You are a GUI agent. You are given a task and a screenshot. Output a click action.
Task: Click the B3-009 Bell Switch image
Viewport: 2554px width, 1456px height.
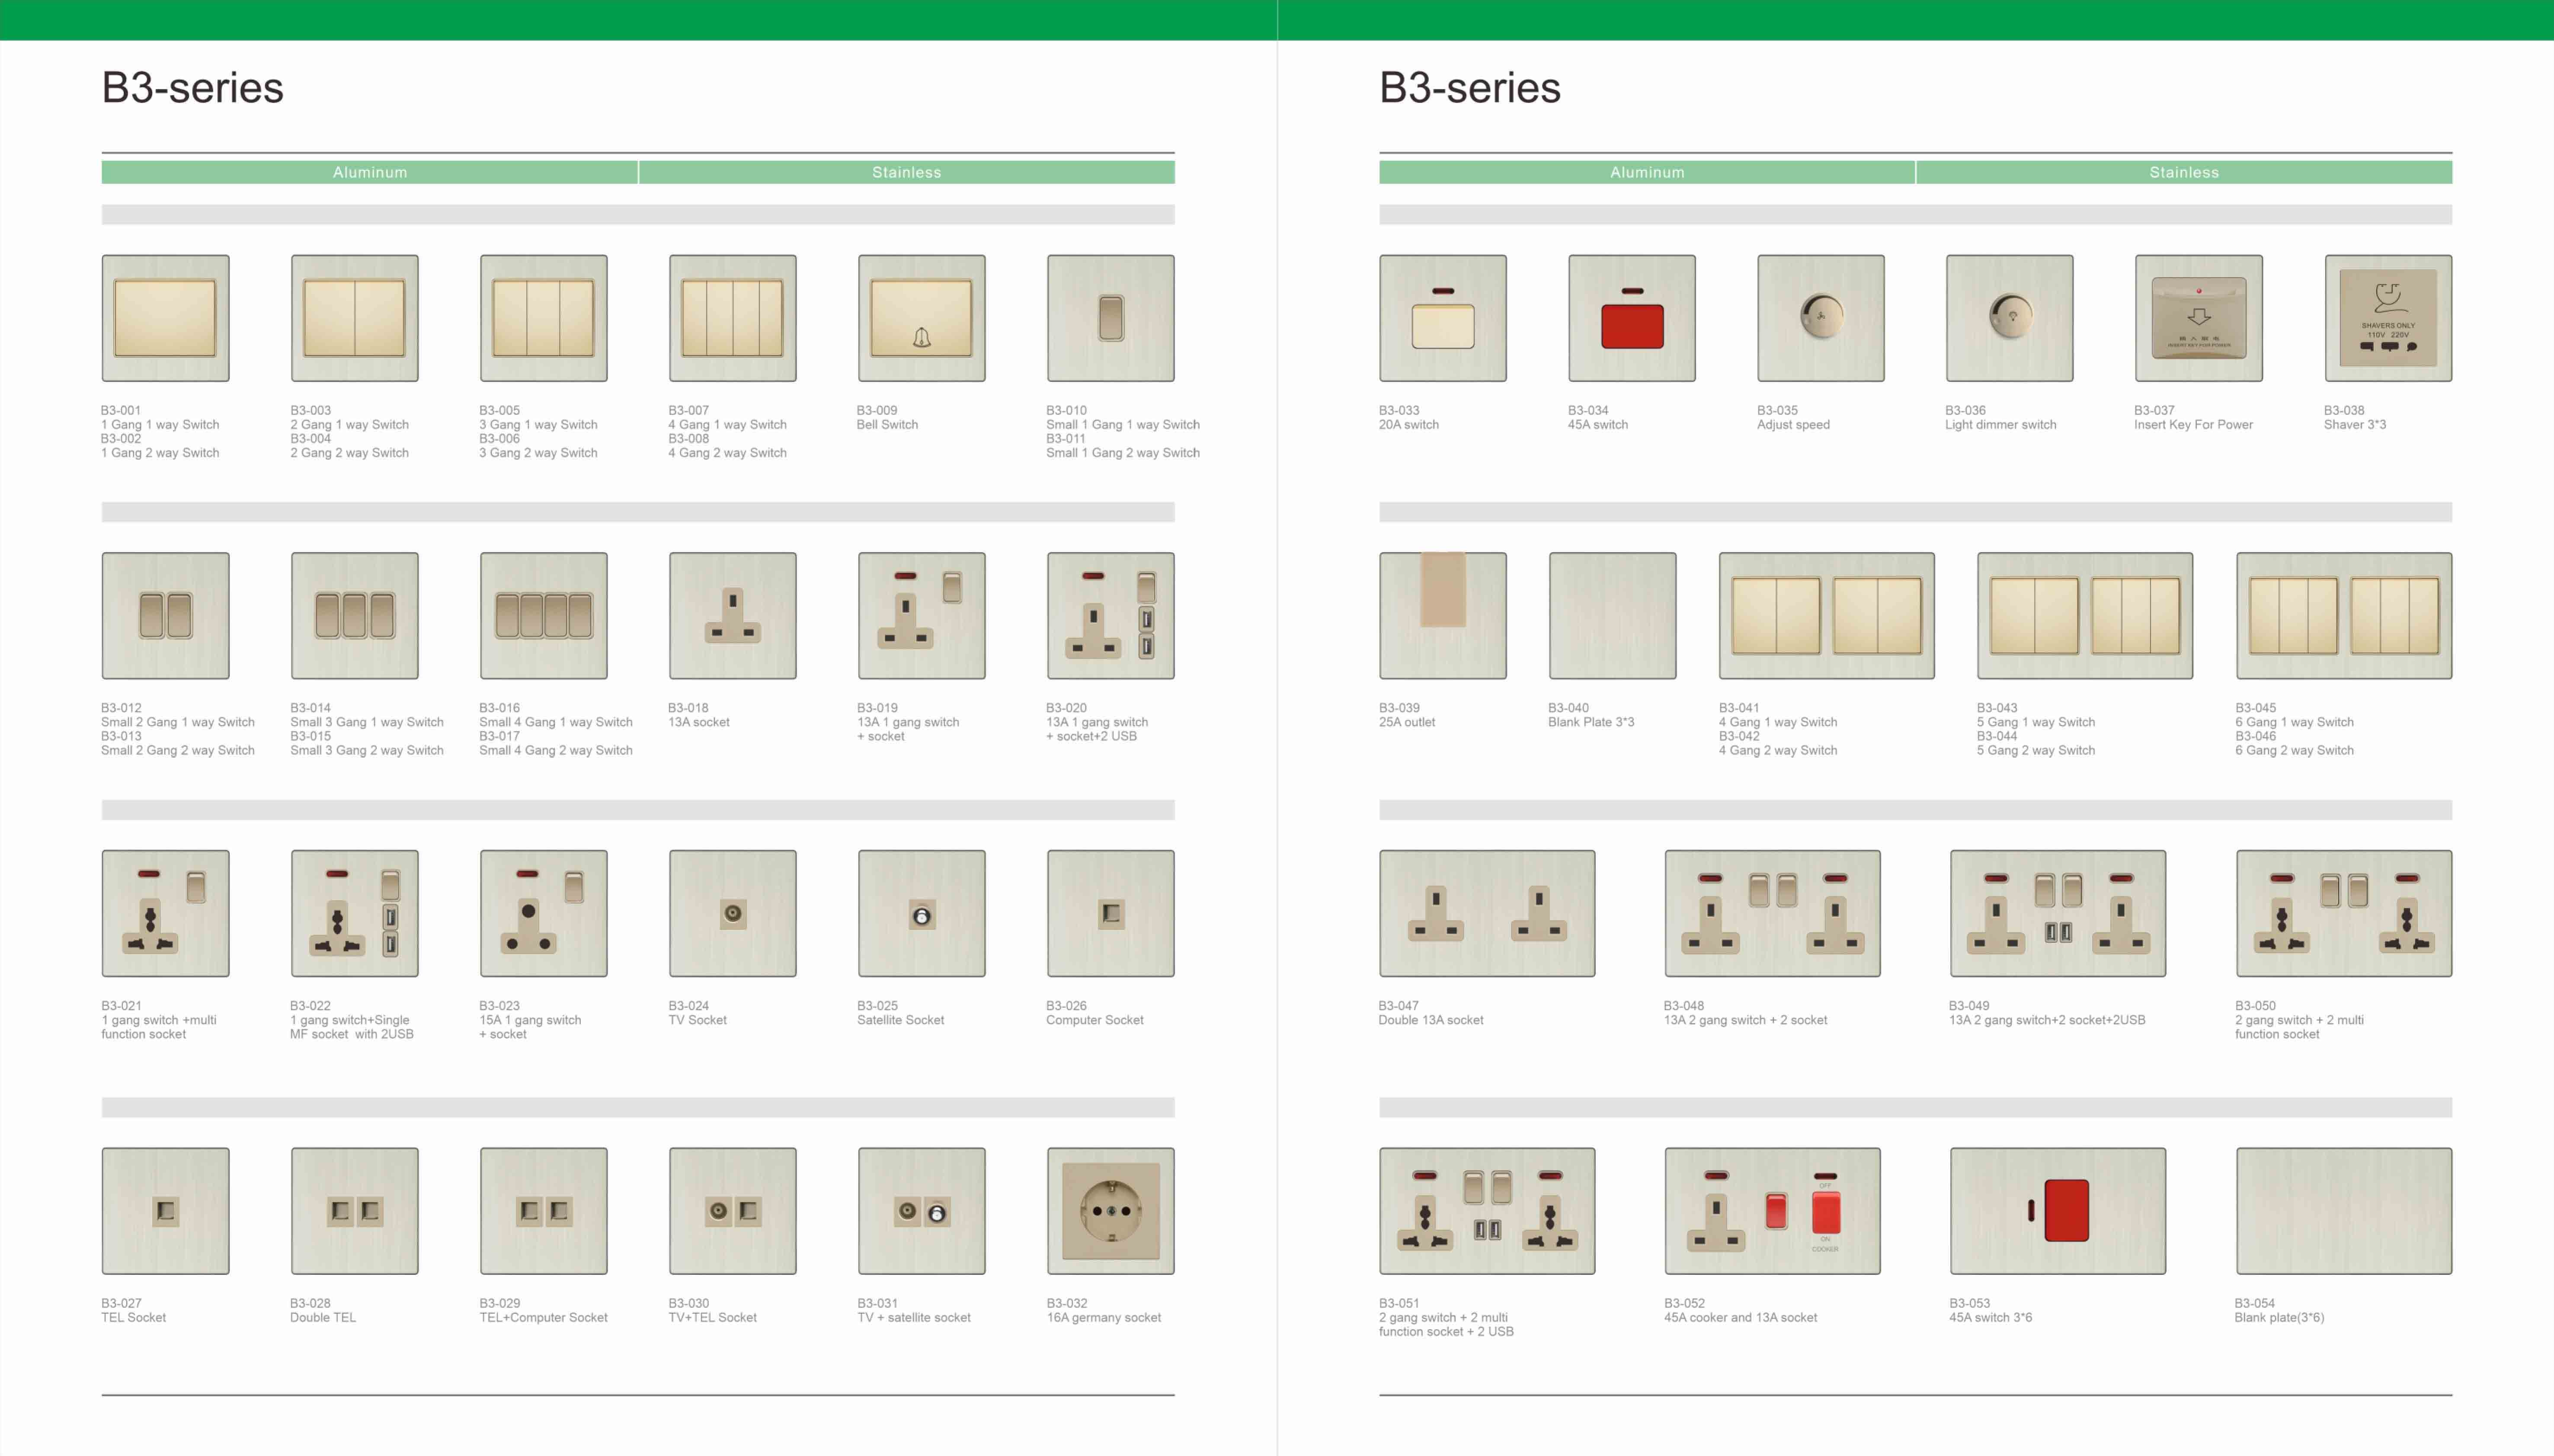click(x=921, y=318)
